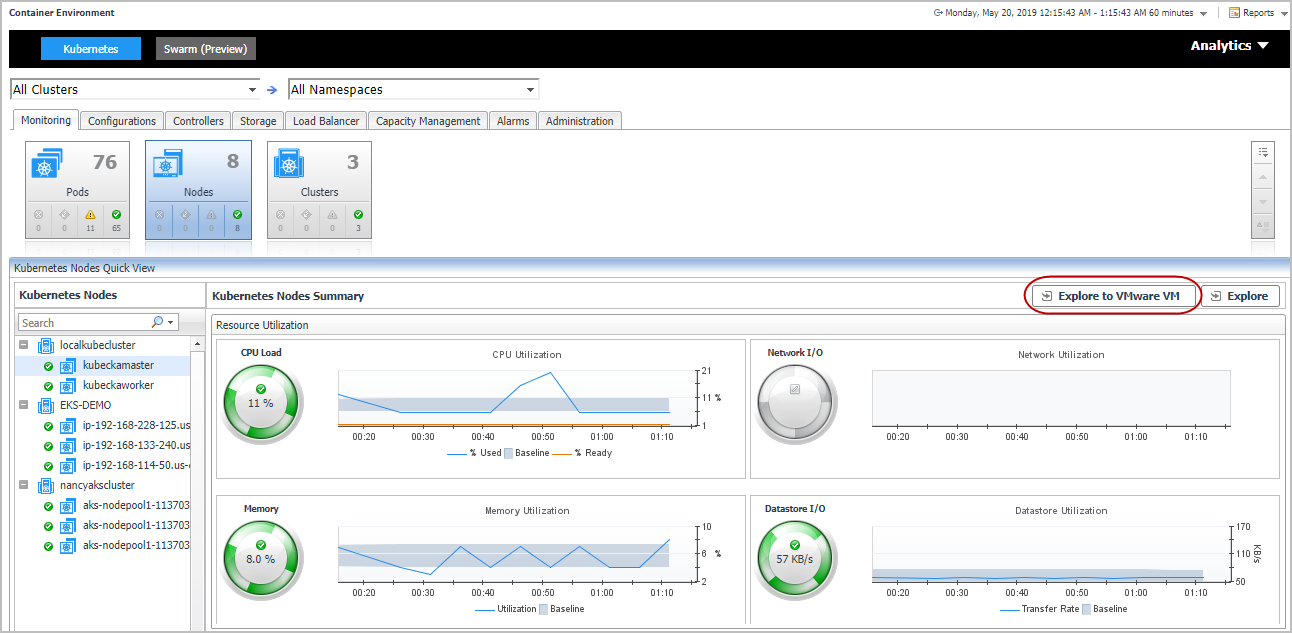
Task: Click the search magnifier icon
Action: 158,323
